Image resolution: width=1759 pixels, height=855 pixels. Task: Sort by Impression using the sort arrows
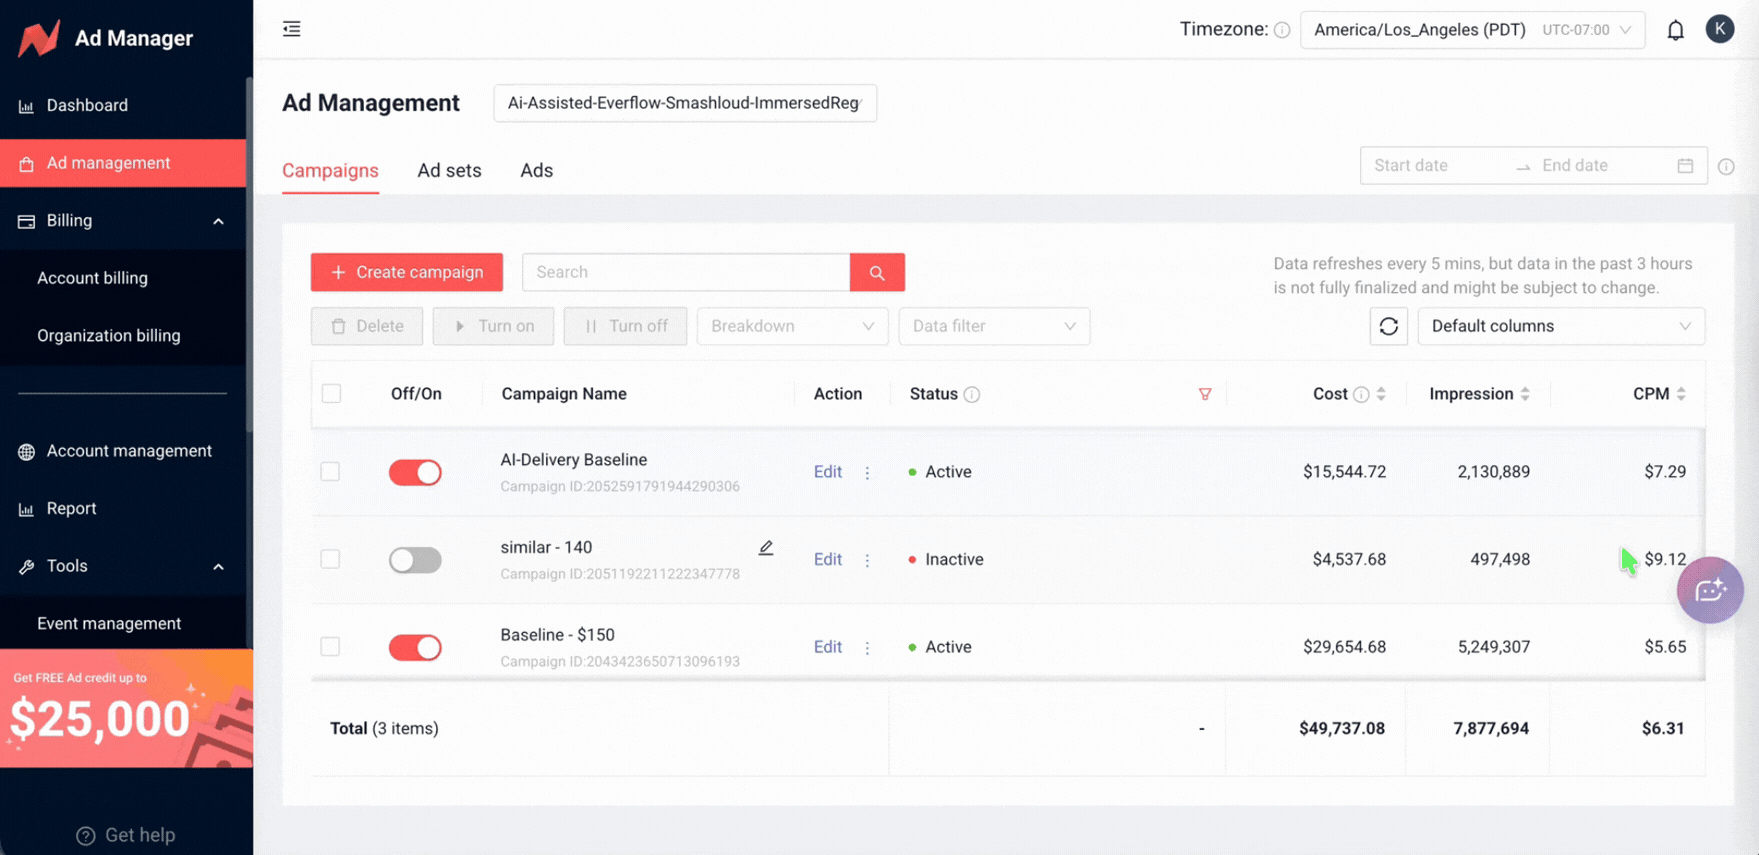click(1525, 394)
